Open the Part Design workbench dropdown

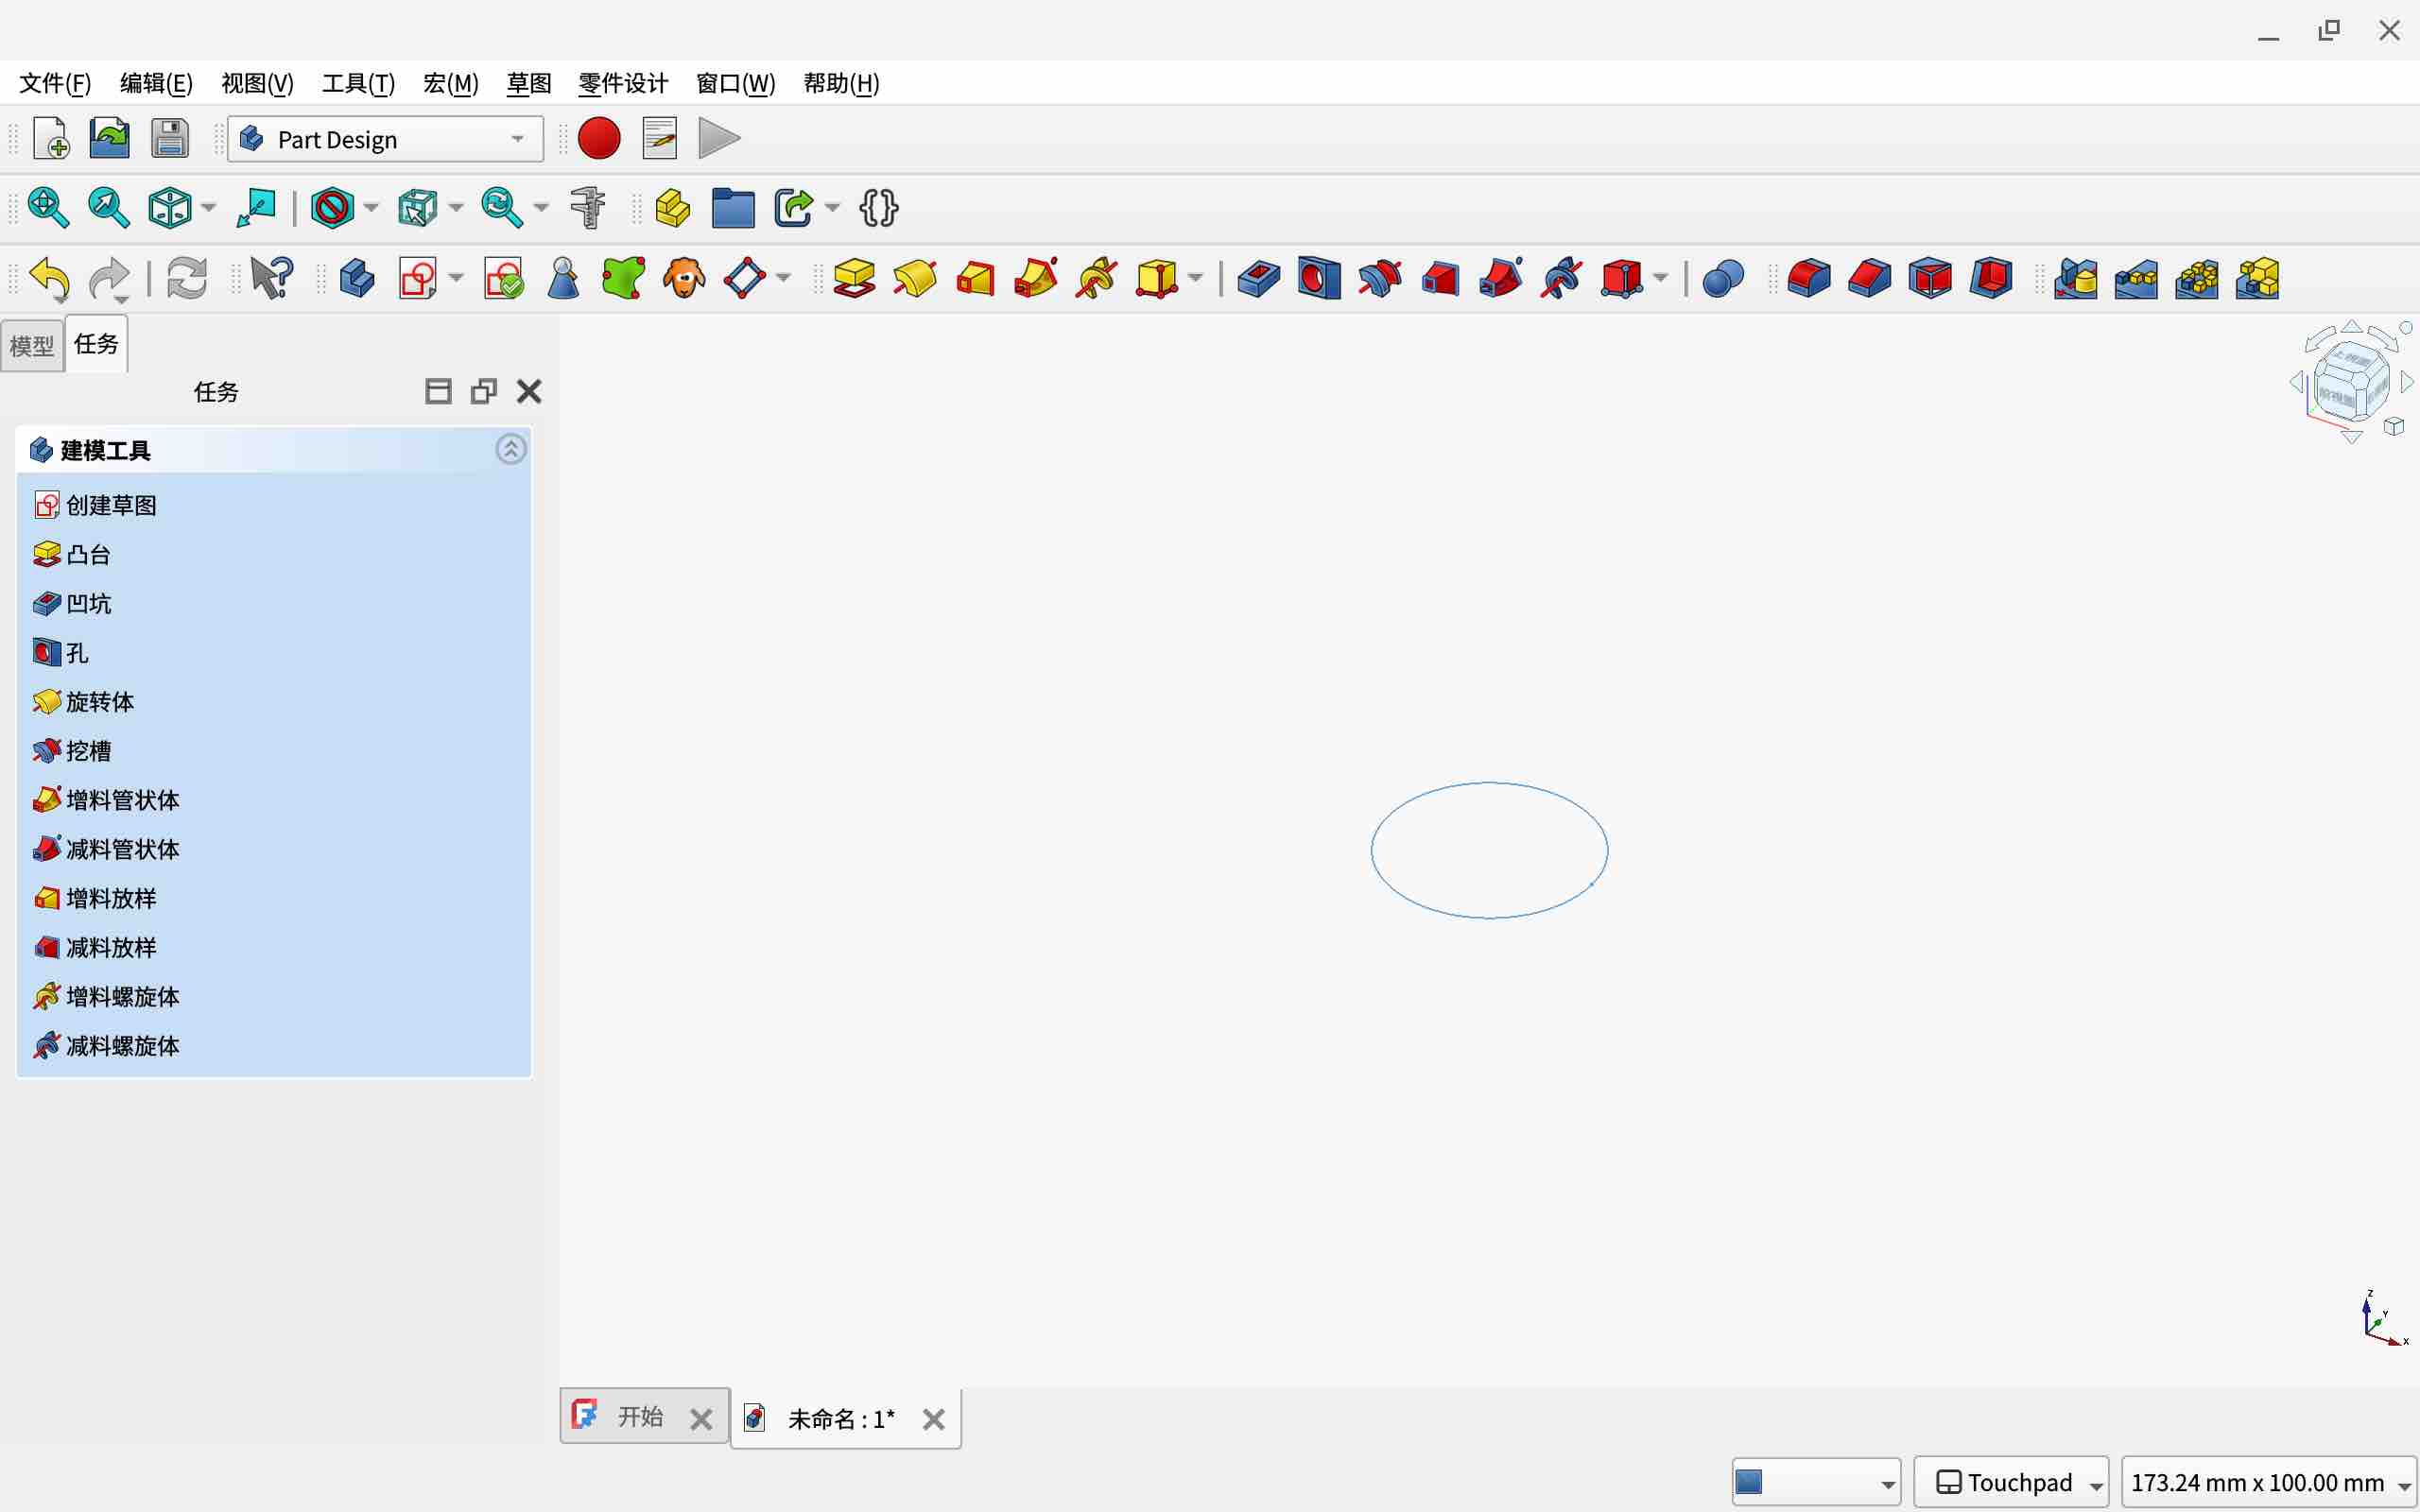tap(385, 139)
